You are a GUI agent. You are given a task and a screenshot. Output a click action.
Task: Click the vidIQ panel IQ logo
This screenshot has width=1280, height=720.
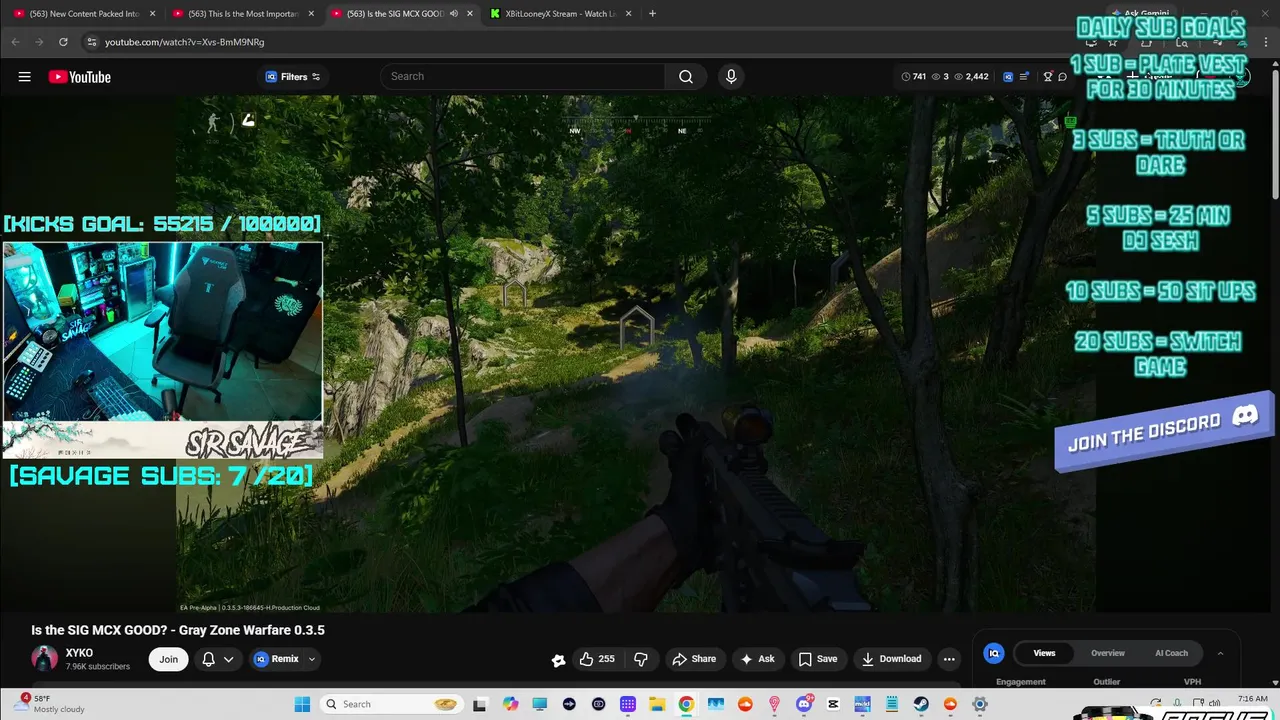[994, 653]
